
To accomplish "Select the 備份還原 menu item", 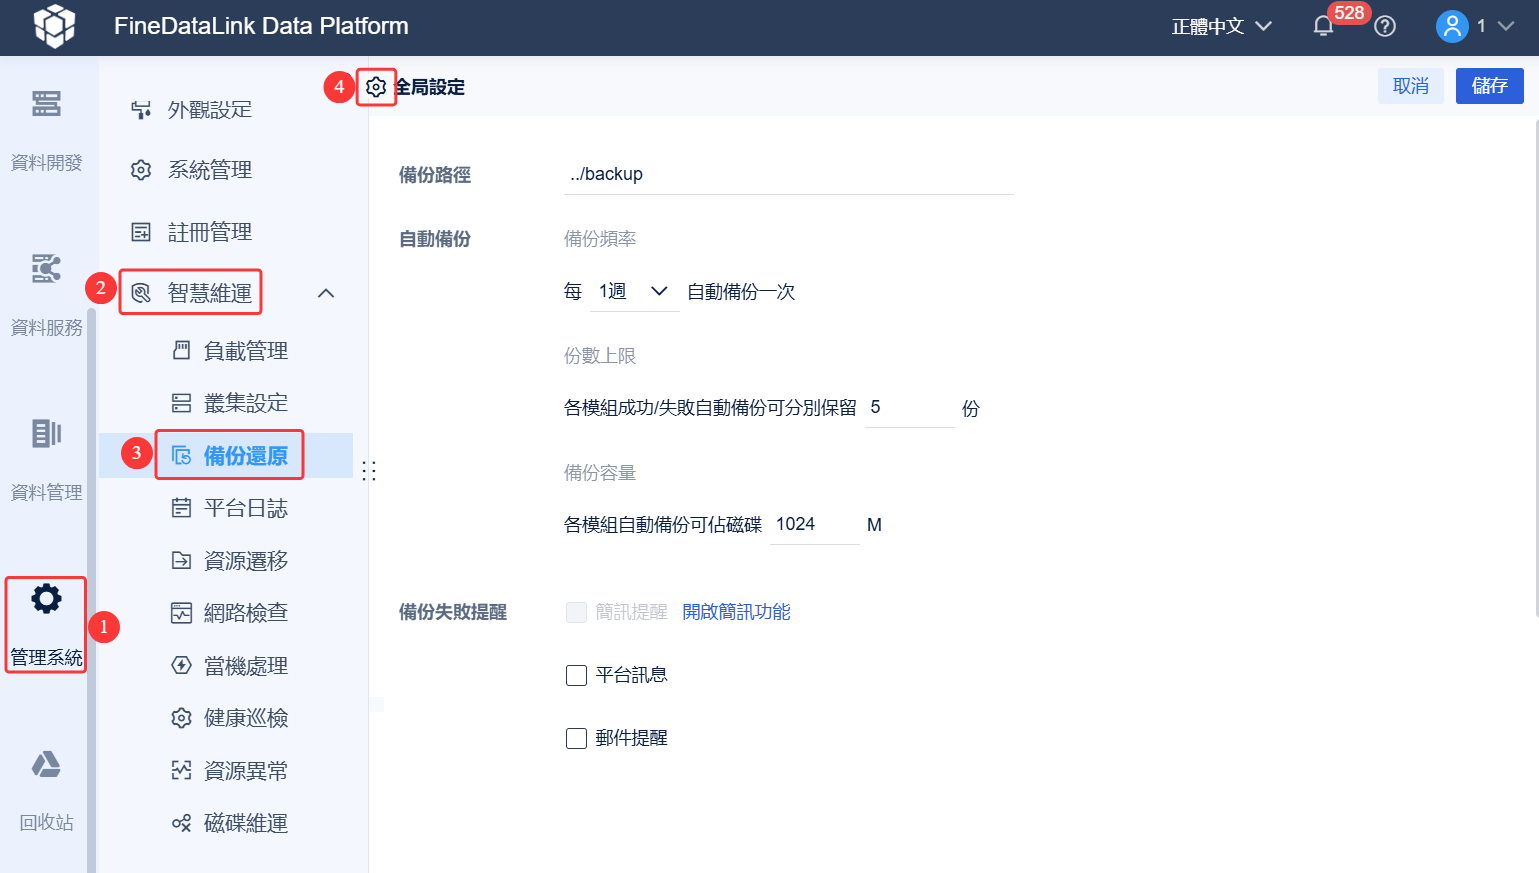I will [226, 456].
